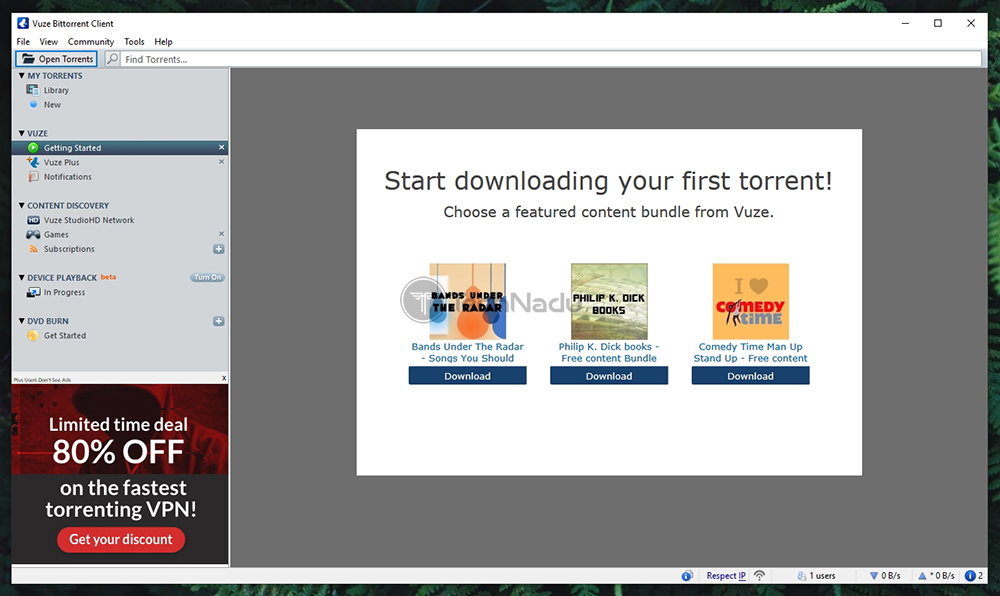This screenshot has height=596, width=1000.
Task: Click the download speed down-arrow icon
Action: [874, 576]
